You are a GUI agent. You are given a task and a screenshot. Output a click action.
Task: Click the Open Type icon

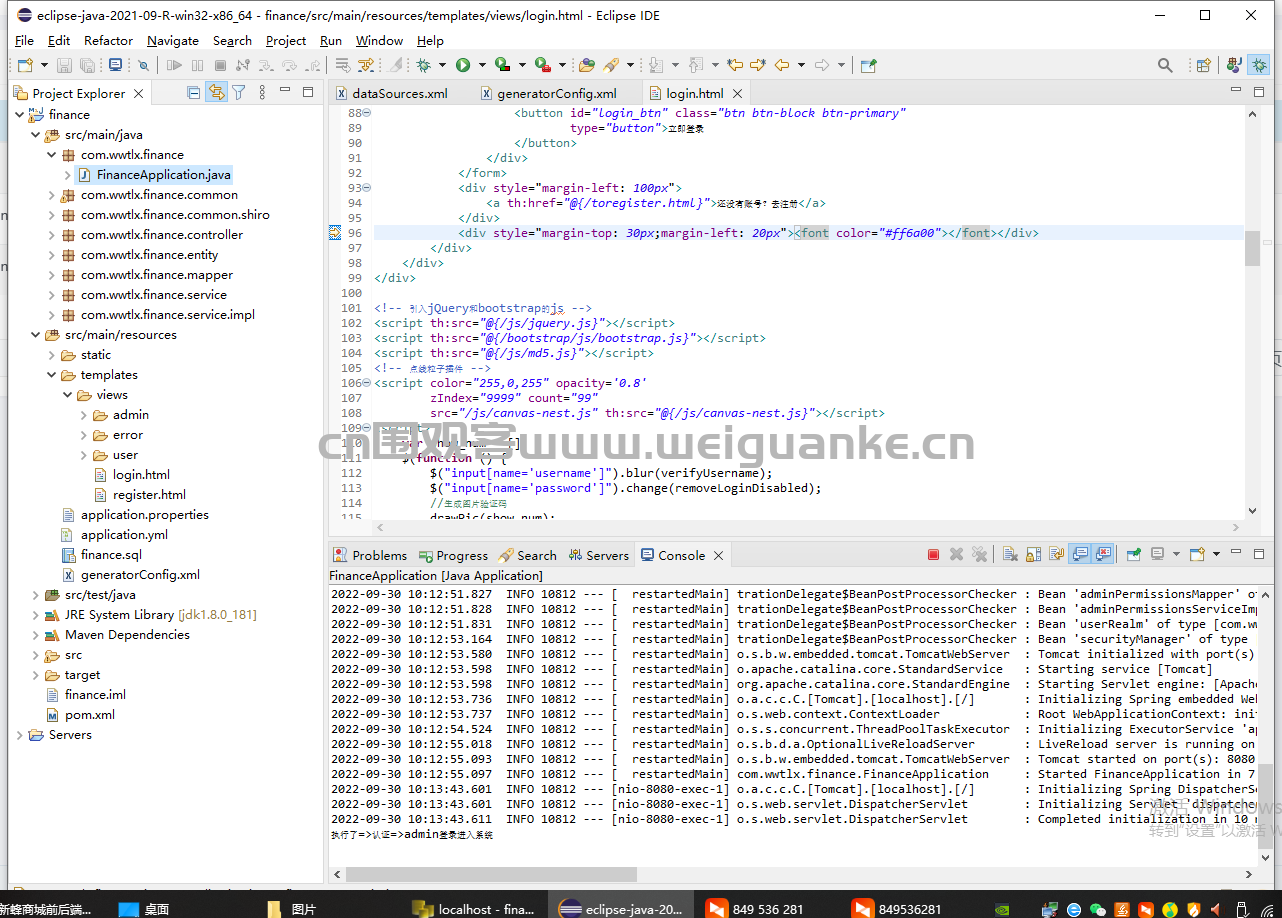[x=587, y=65]
